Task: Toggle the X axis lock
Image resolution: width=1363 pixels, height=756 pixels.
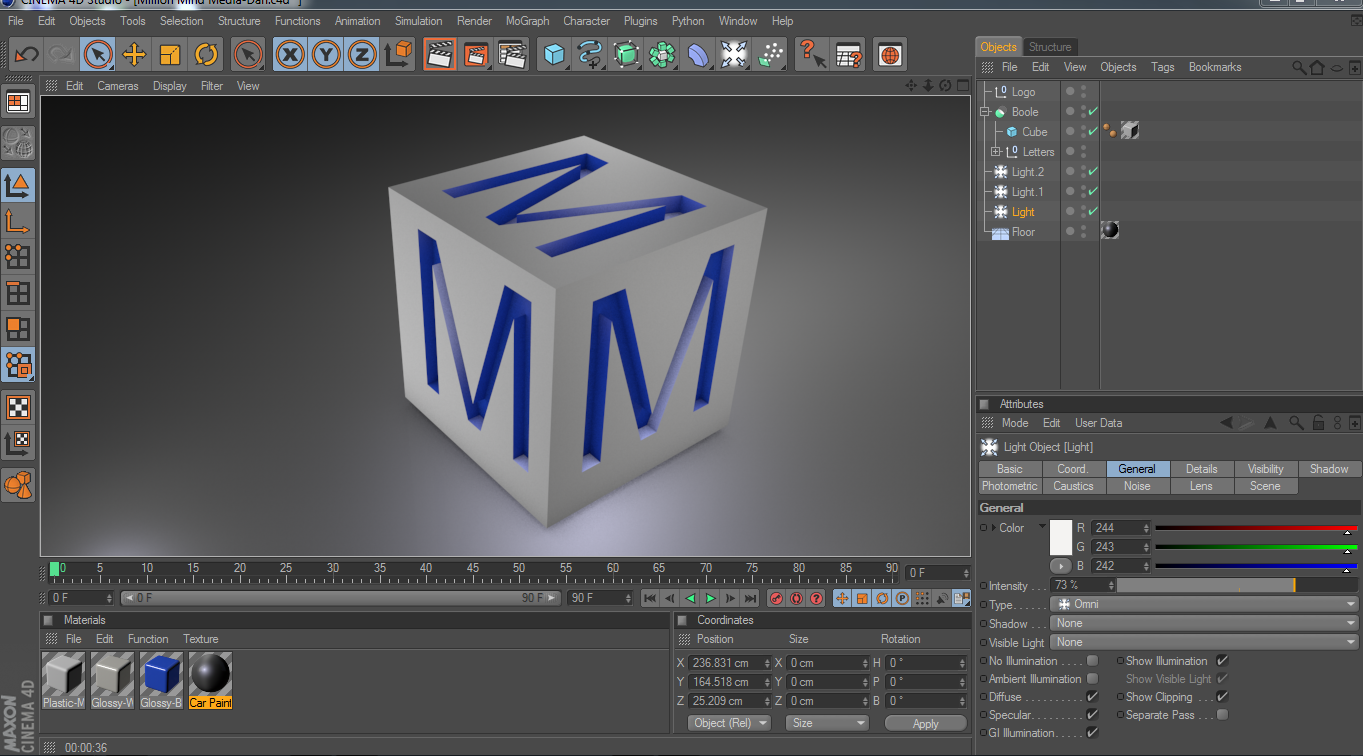Action: 290,54
